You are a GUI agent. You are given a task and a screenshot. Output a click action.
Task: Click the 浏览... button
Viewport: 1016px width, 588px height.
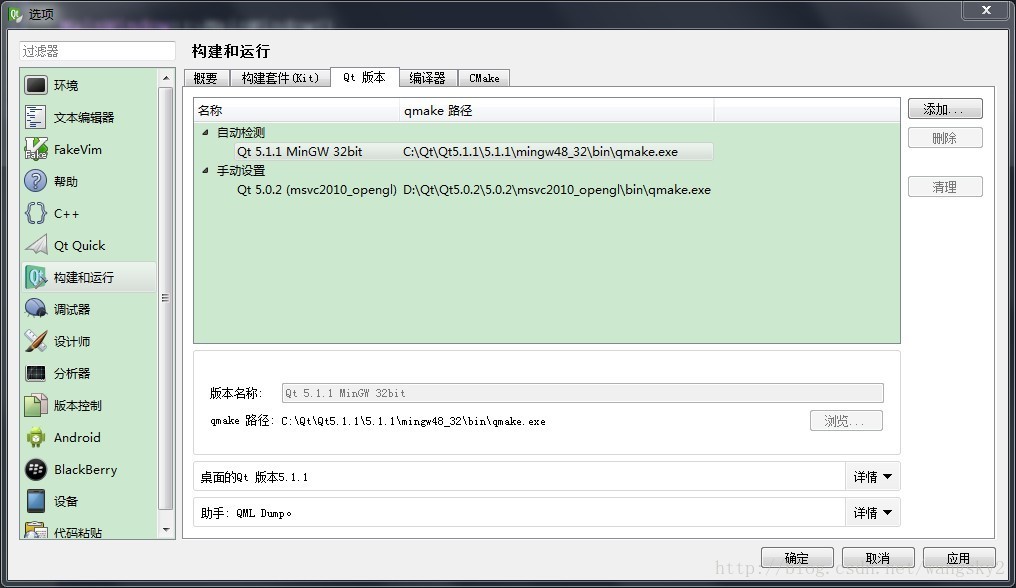(846, 421)
